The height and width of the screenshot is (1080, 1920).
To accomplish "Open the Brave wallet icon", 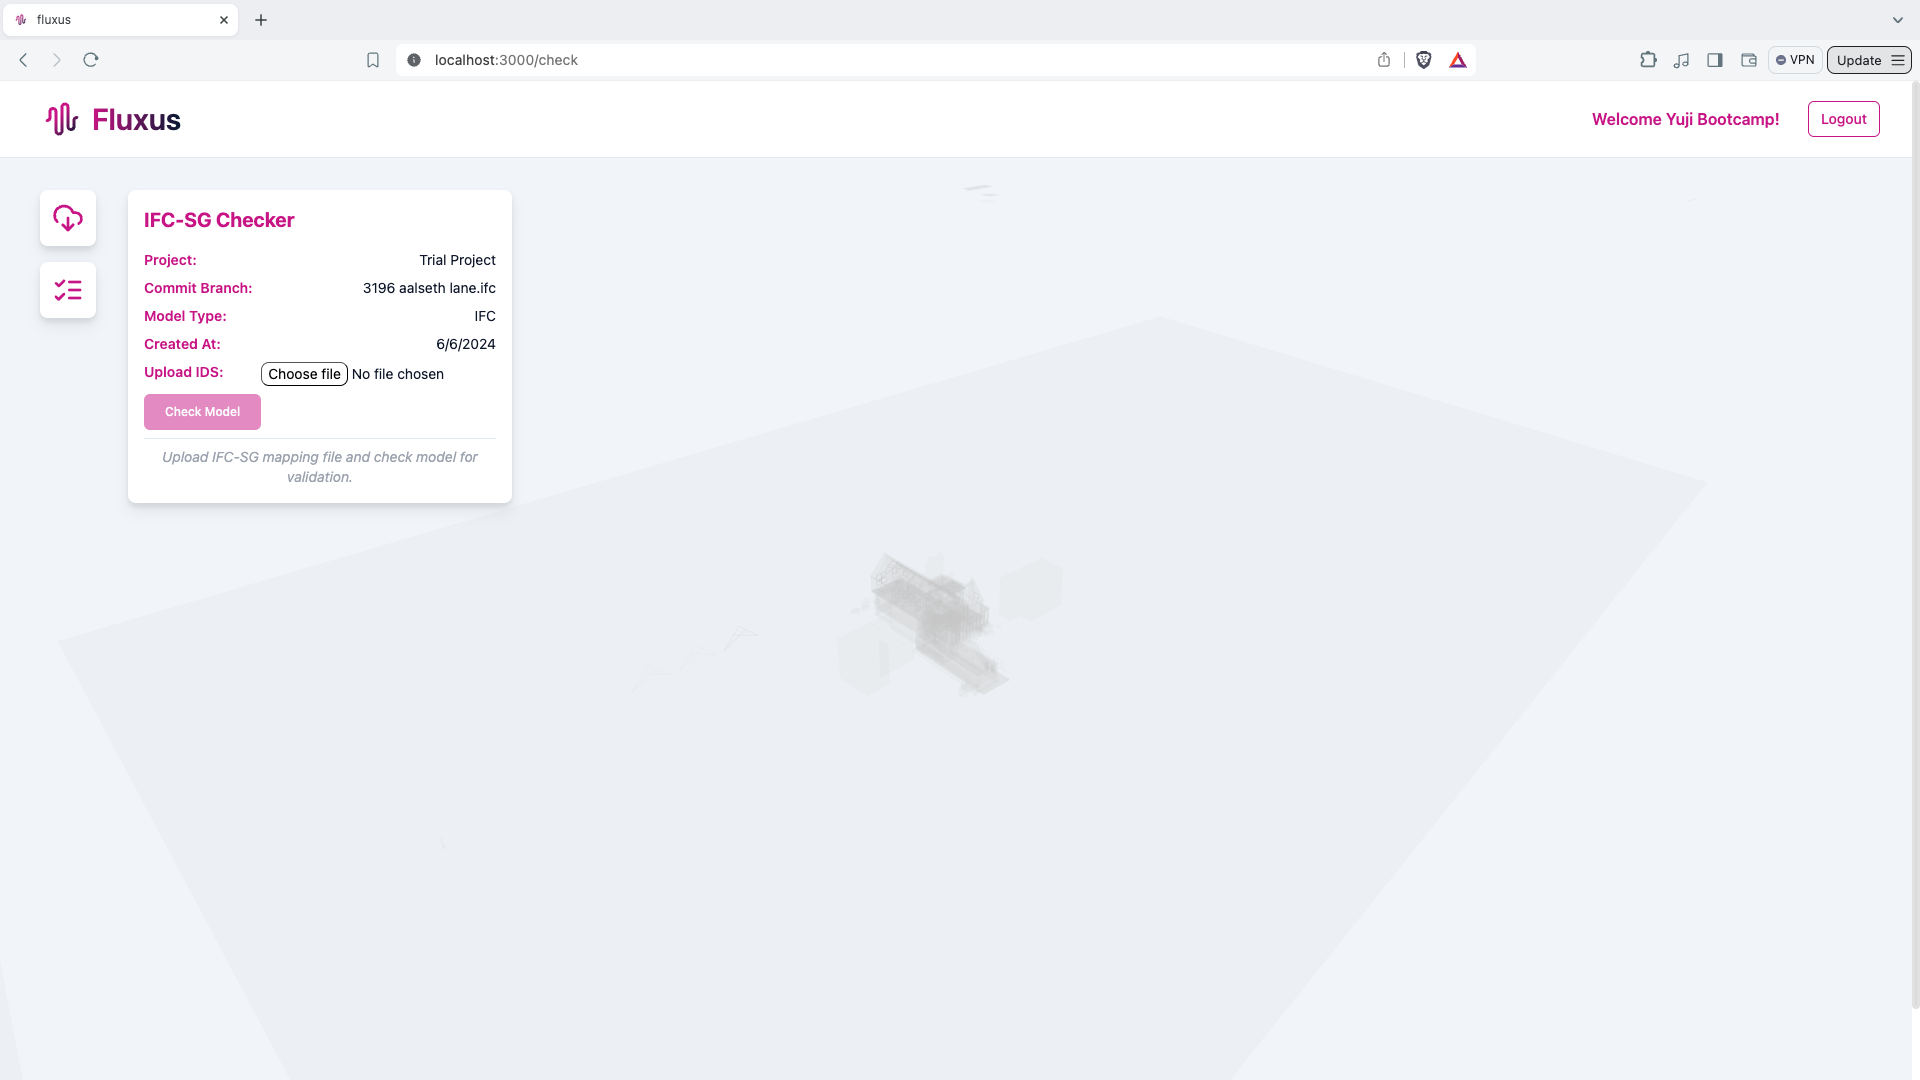I will 1749,60.
